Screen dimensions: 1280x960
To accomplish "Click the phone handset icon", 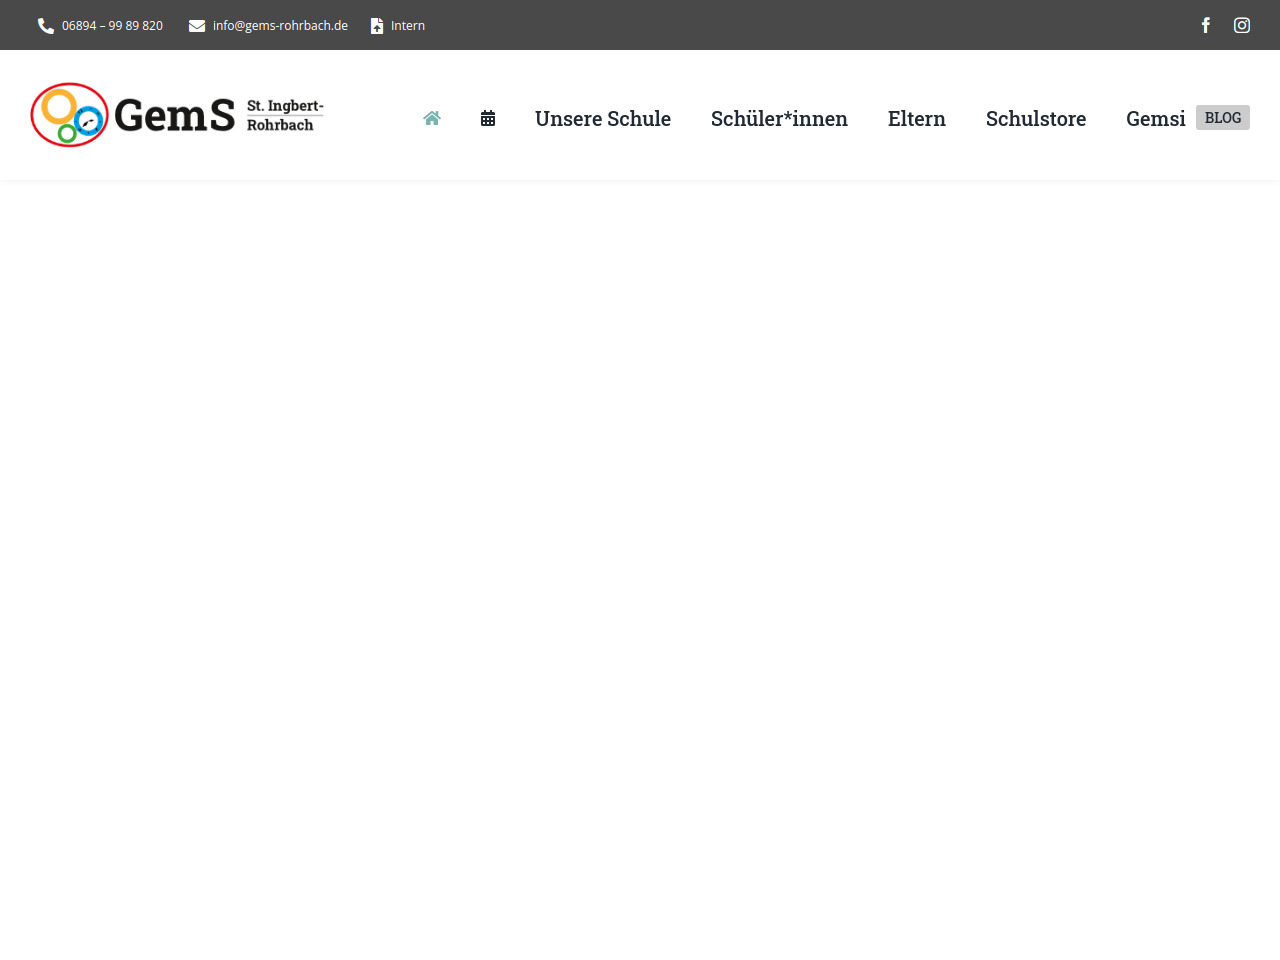I will (46, 26).
